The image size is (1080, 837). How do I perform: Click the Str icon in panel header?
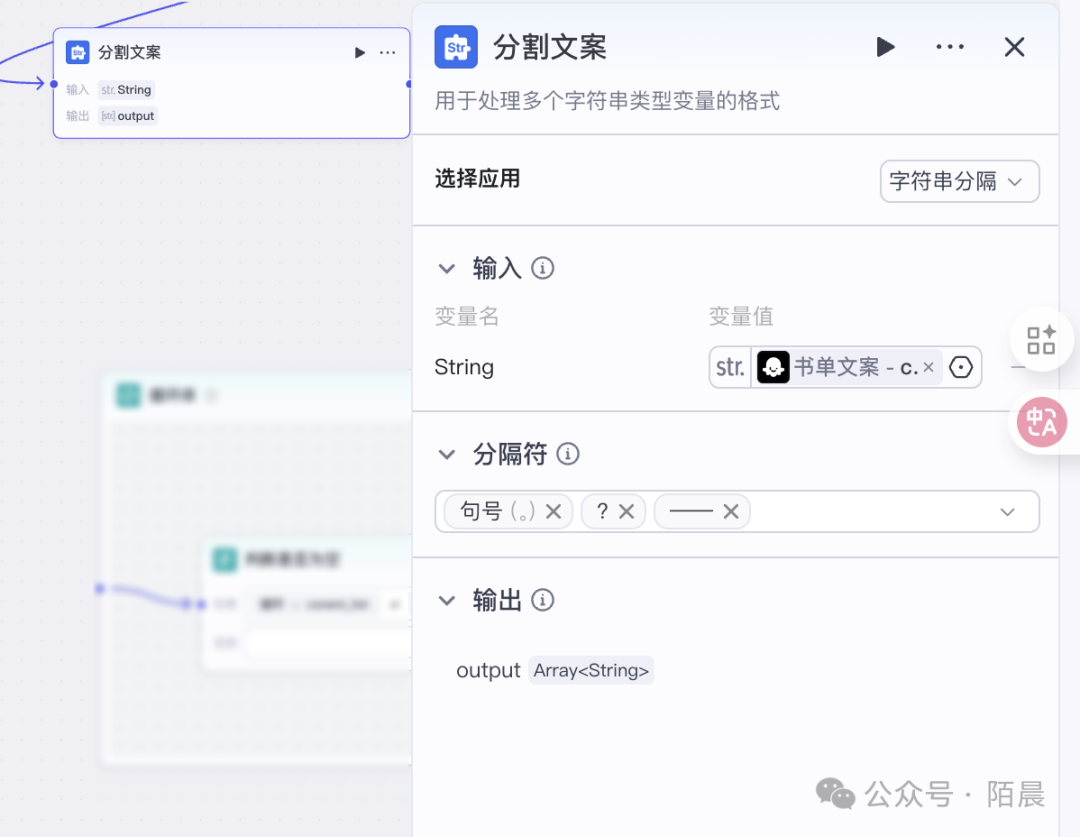(456, 47)
